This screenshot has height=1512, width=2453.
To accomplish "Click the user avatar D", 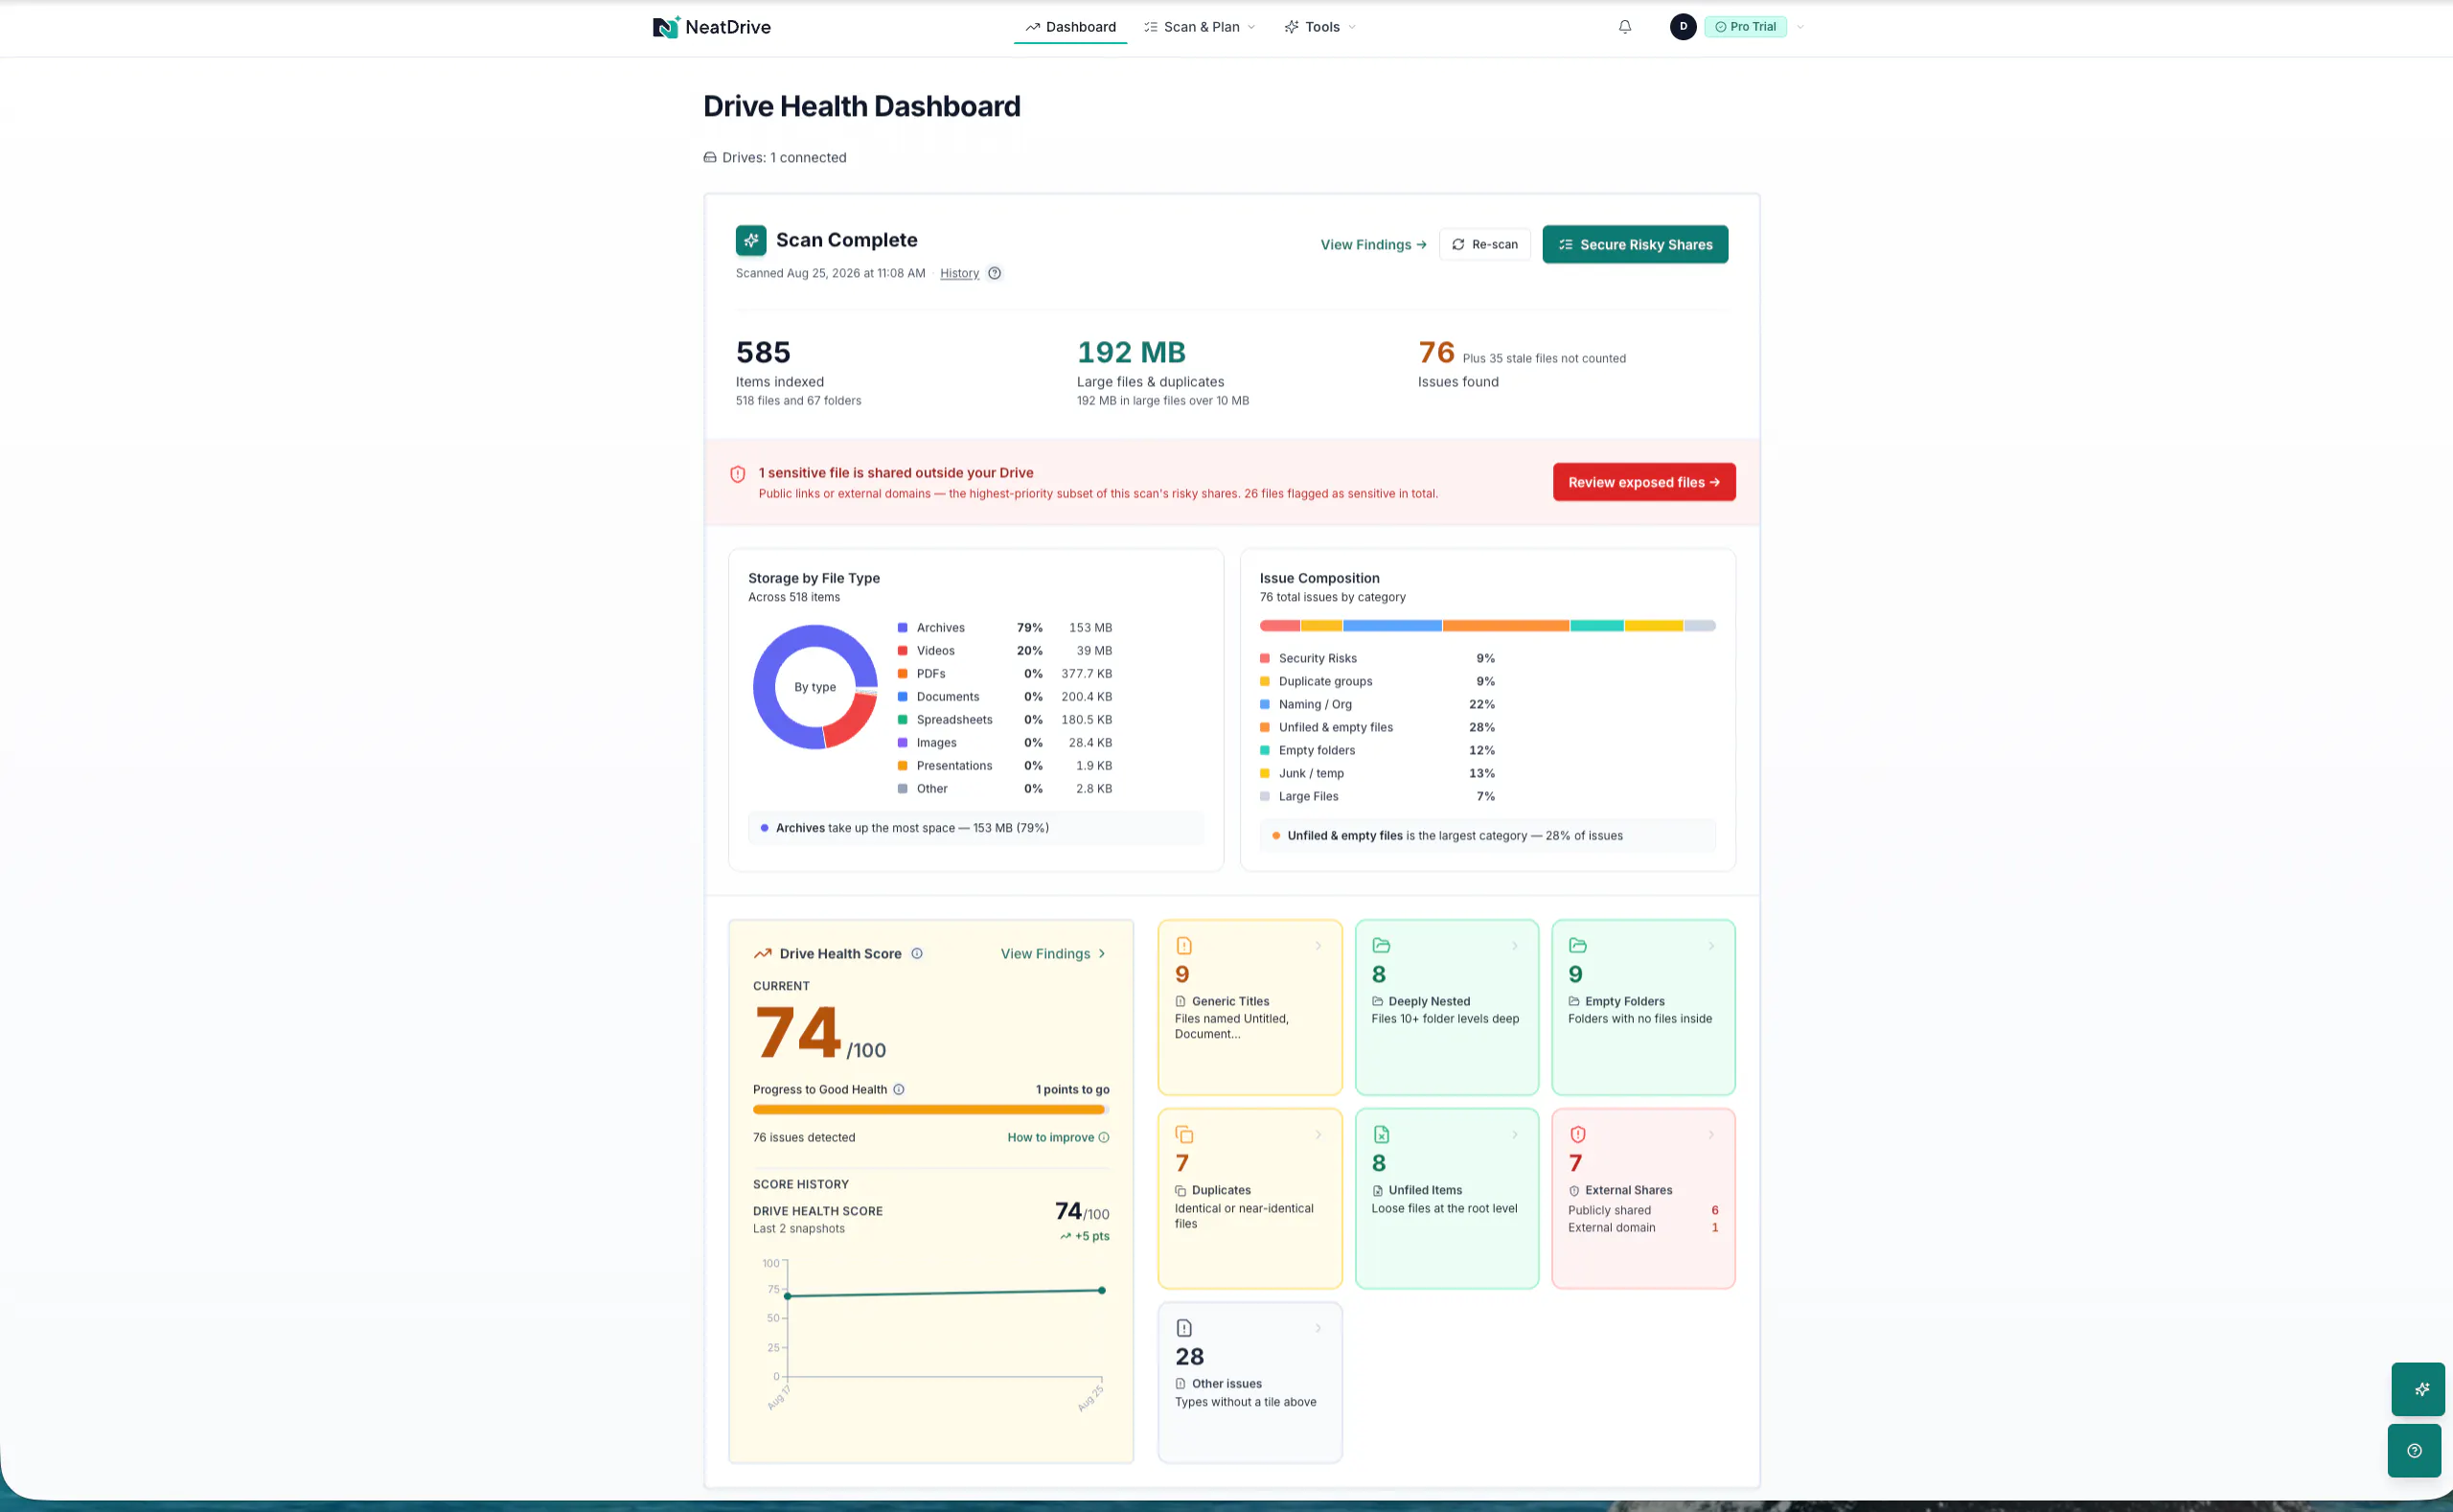I will (x=1683, y=27).
